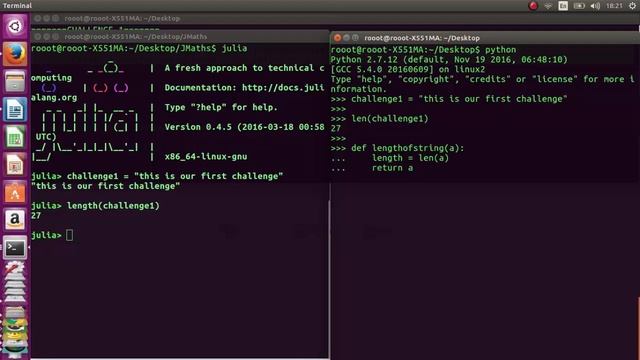
Task: Open LibreOffice Calc from the dock
Action: tap(15, 137)
